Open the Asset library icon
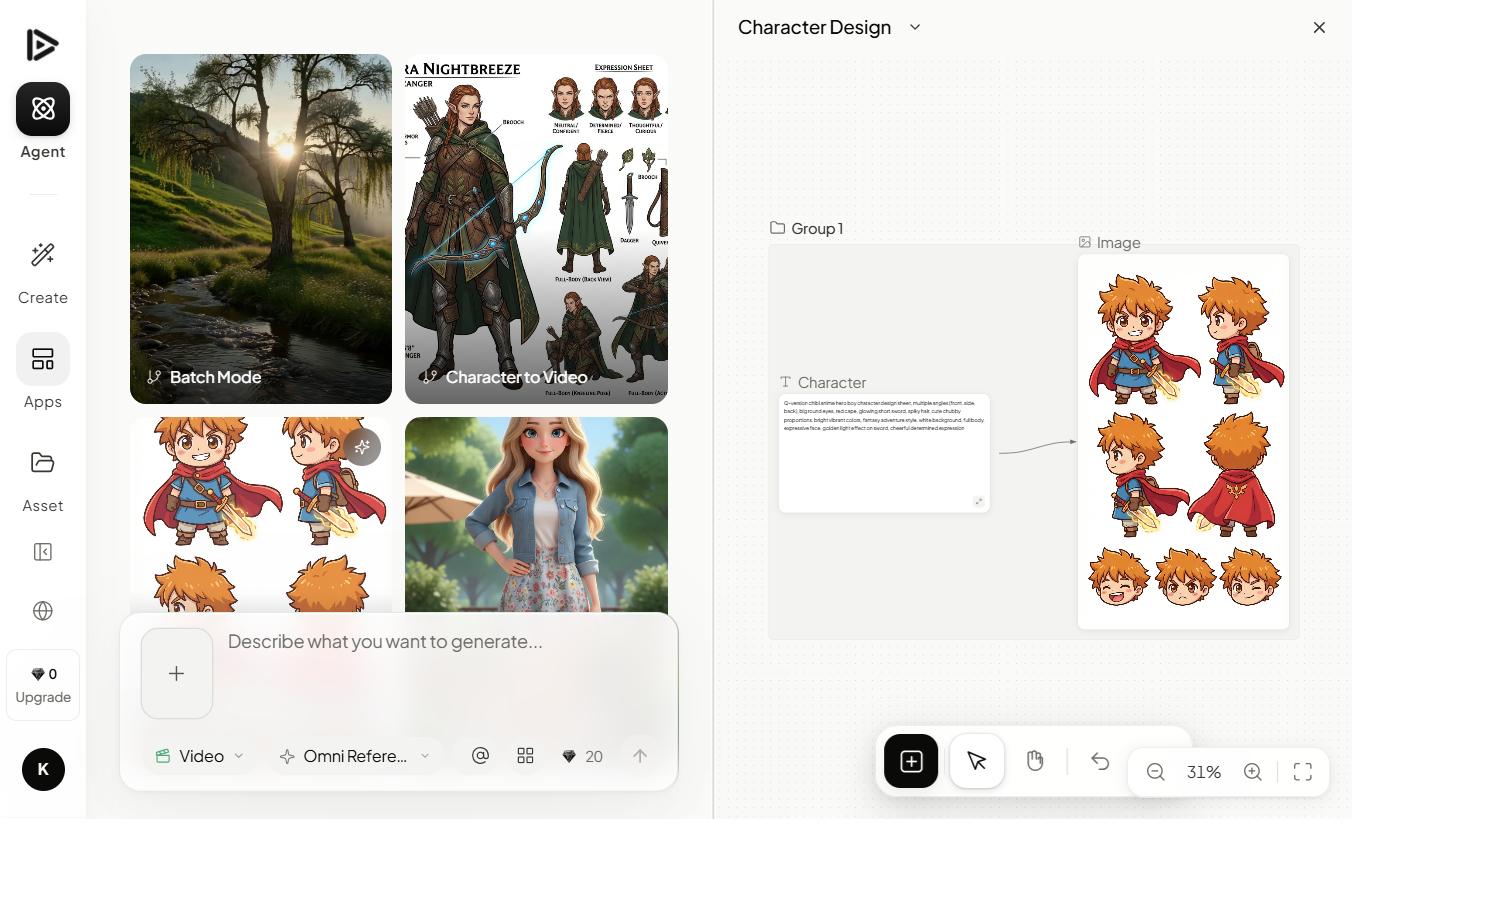Screen dimensions: 1502x911 [x=42, y=462]
